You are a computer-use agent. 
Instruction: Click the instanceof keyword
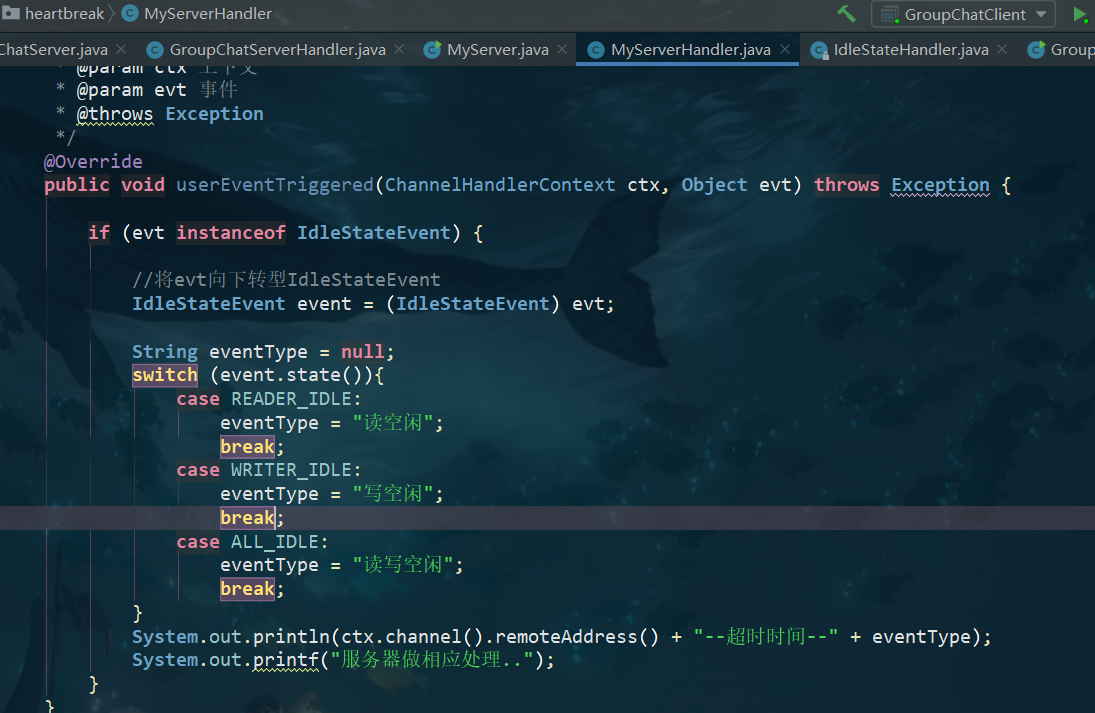tap(230, 233)
